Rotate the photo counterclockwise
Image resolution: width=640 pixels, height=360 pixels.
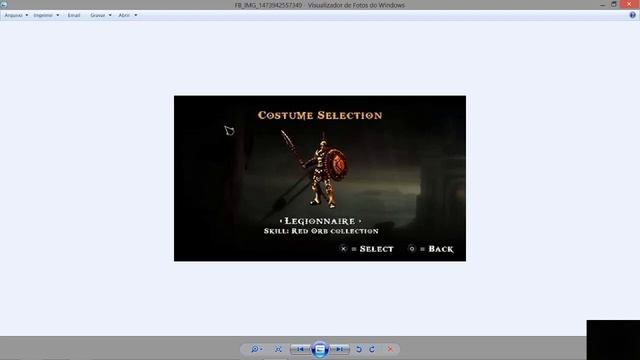pos(359,349)
